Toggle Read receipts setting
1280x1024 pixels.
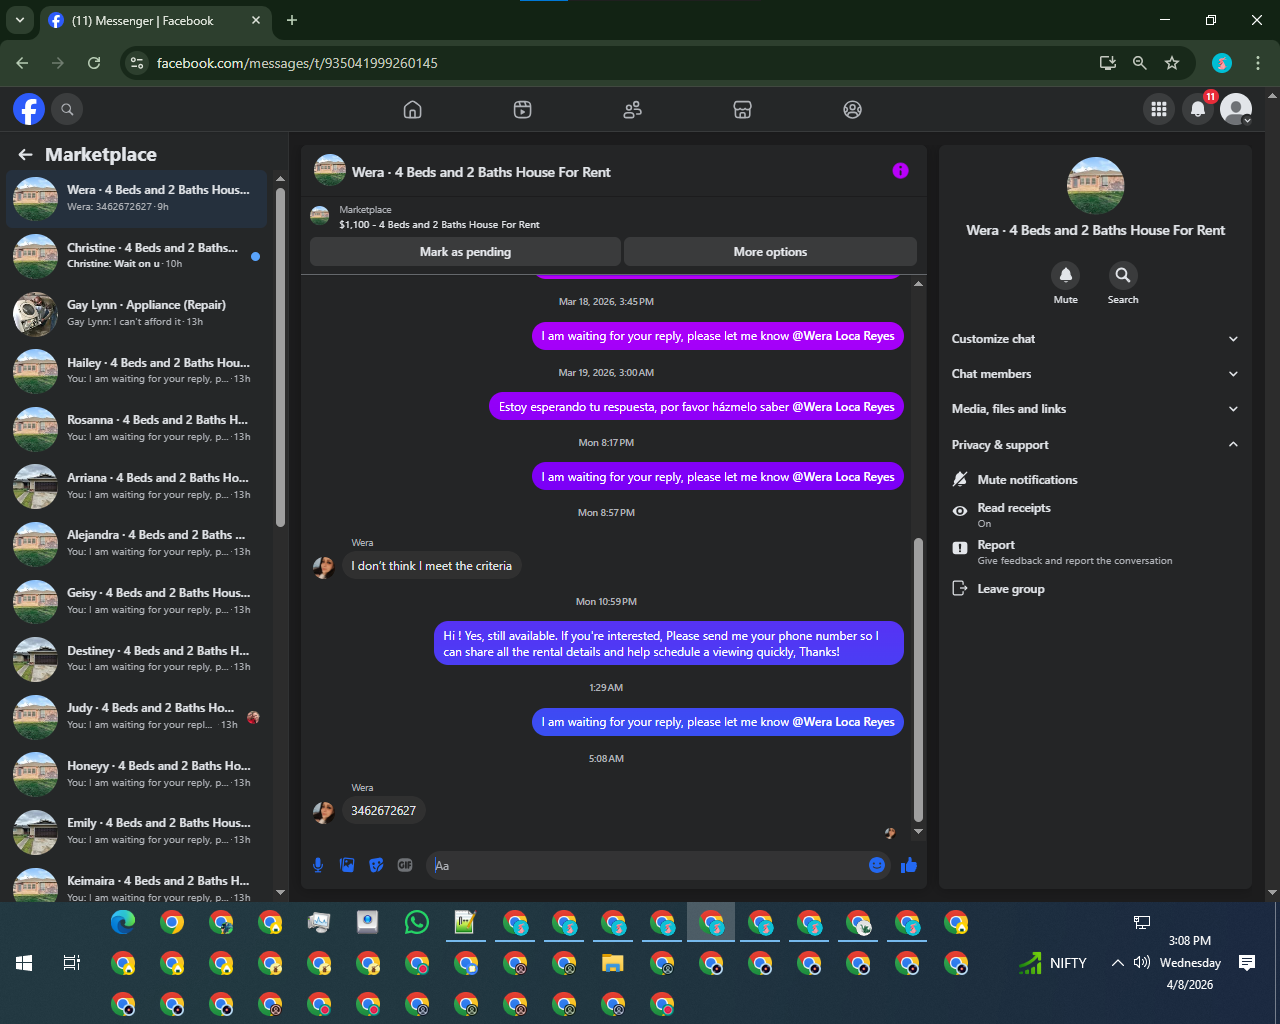coord(1095,515)
